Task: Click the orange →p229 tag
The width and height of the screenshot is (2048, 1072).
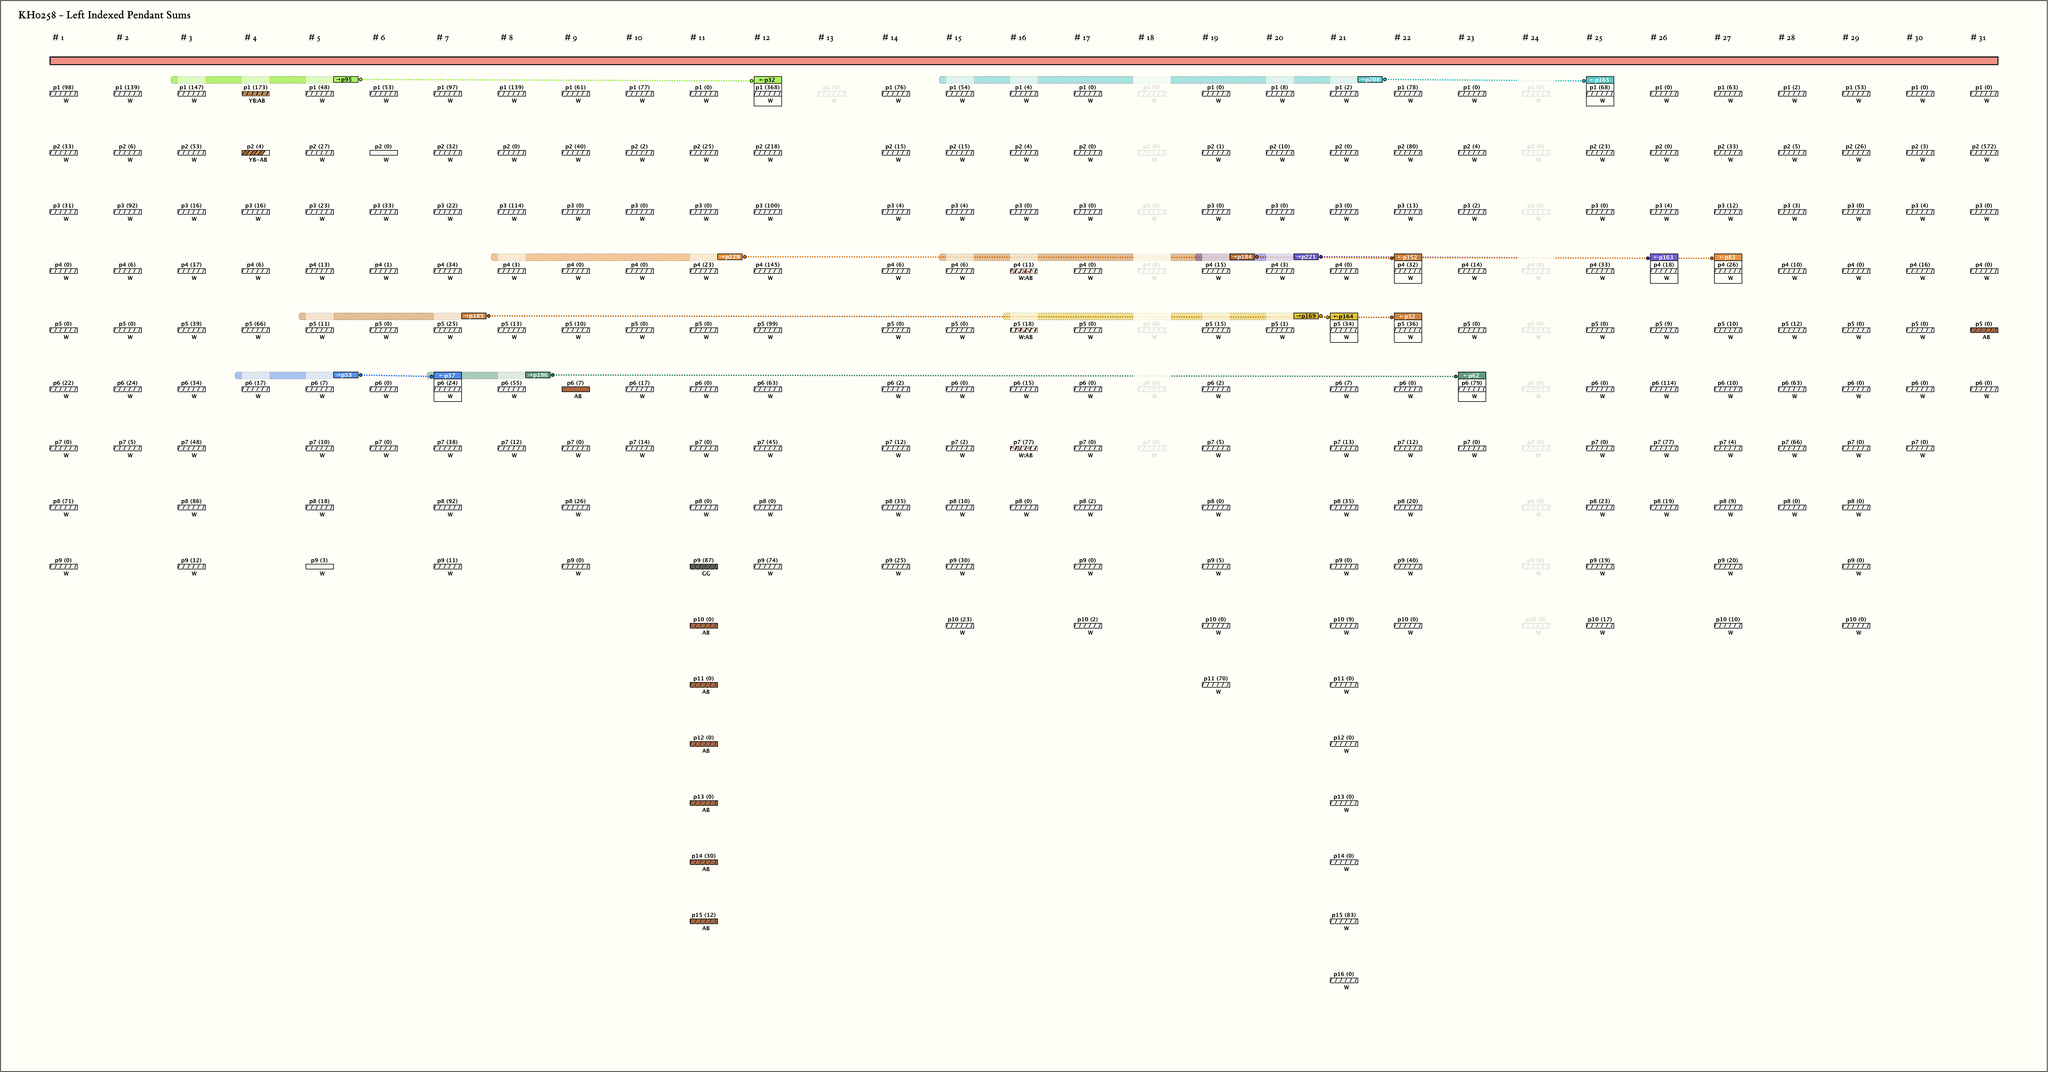Action: tap(730, 257)
